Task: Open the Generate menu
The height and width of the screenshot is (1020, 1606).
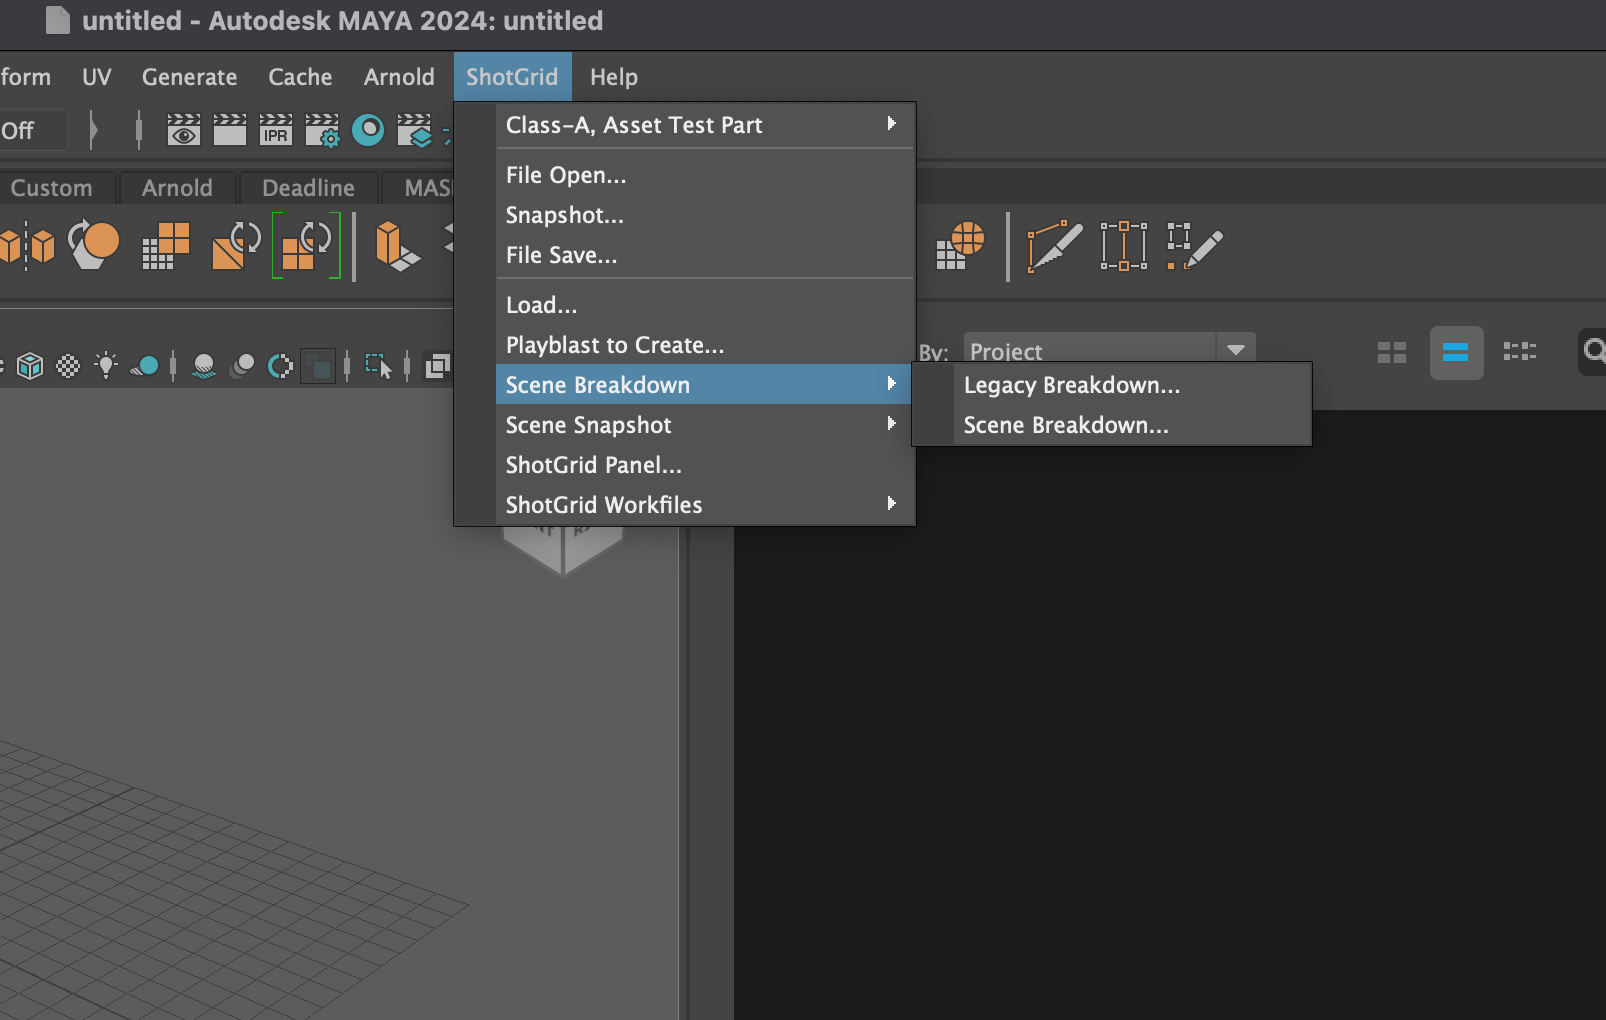Action: (x=190, y=77)
